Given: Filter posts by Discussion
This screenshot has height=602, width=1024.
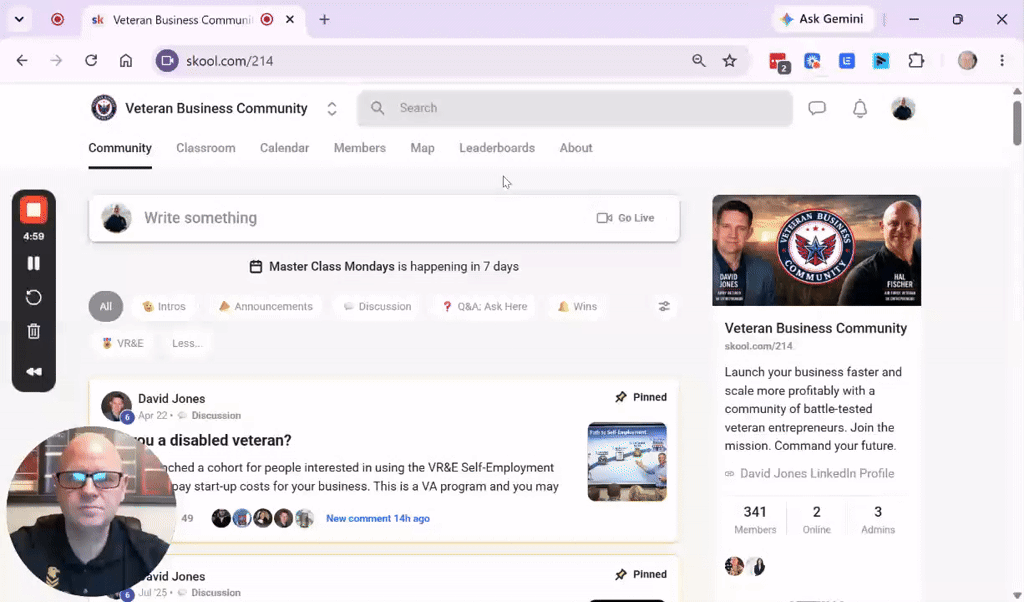Looking at the screenshot, I should coord(377,306).
